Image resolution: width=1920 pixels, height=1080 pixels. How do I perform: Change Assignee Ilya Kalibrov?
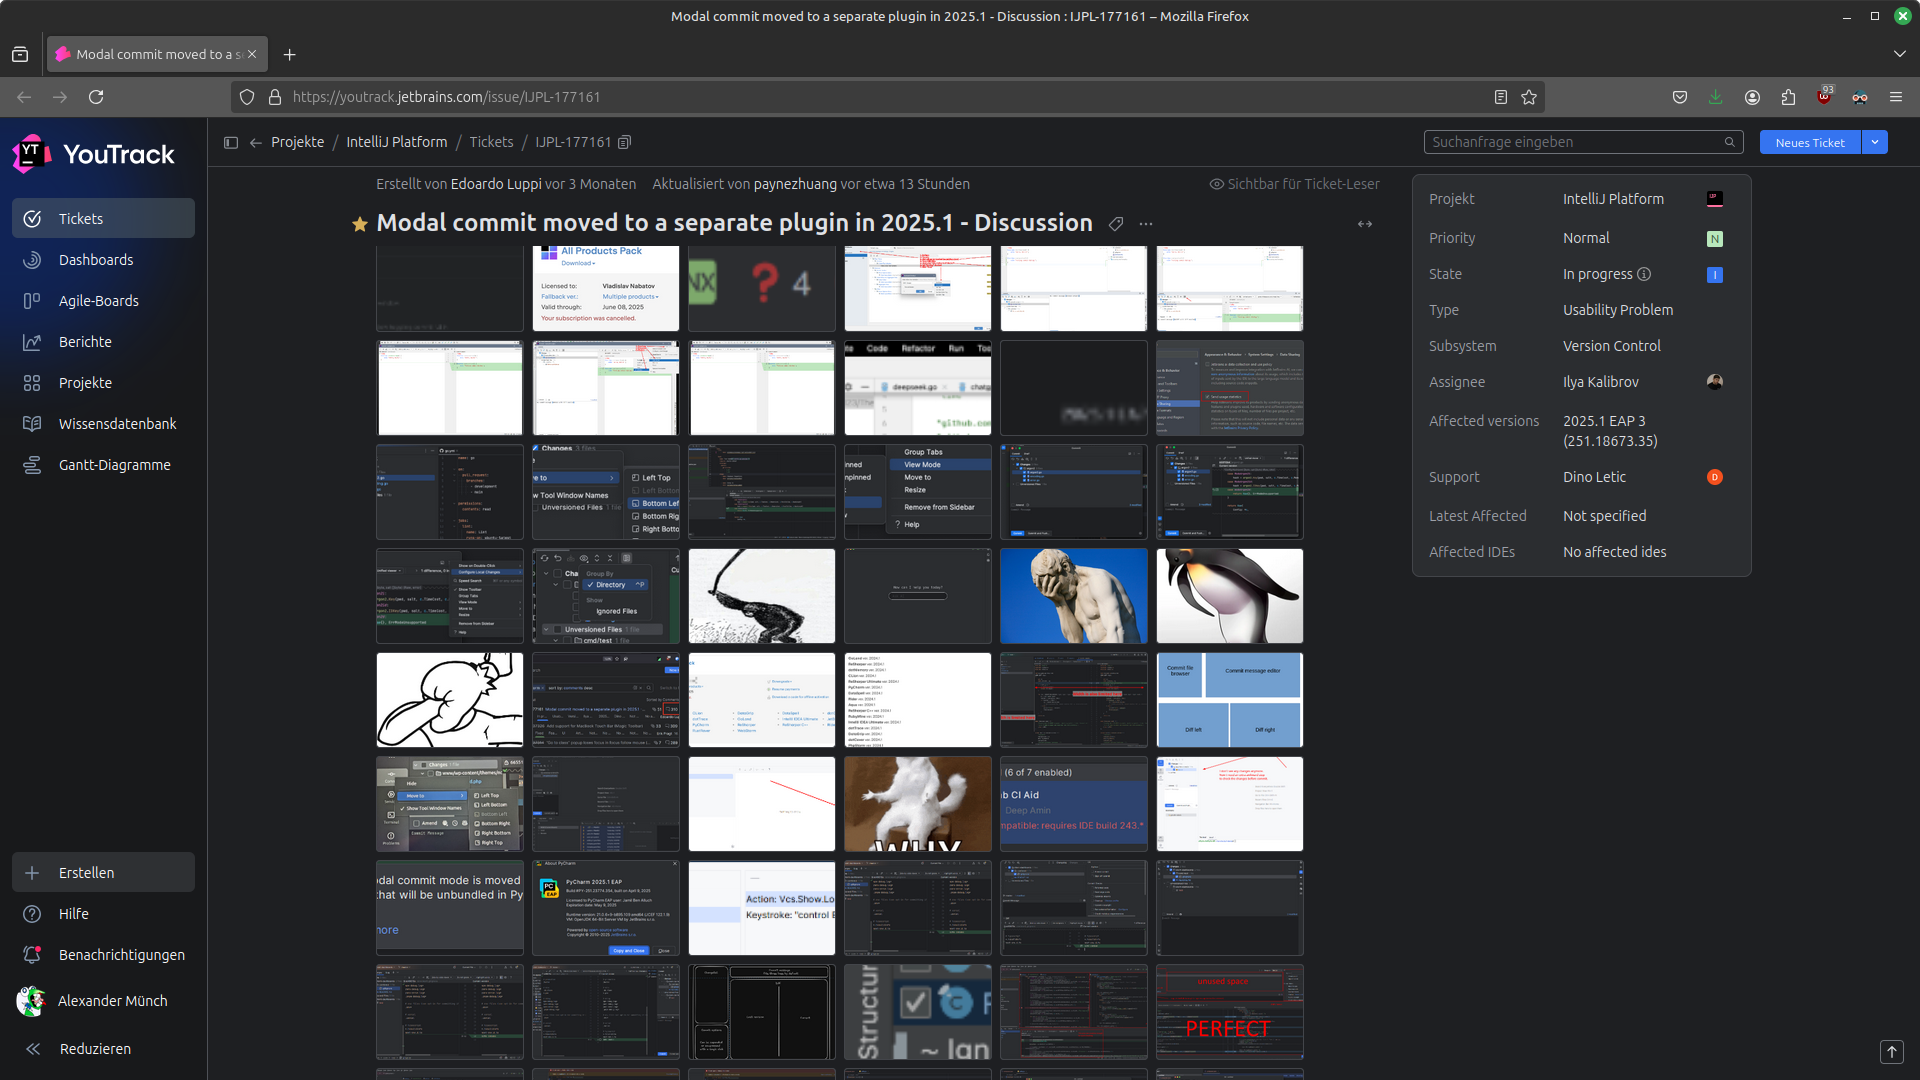pyautogui.click(x=1600, y=382)
